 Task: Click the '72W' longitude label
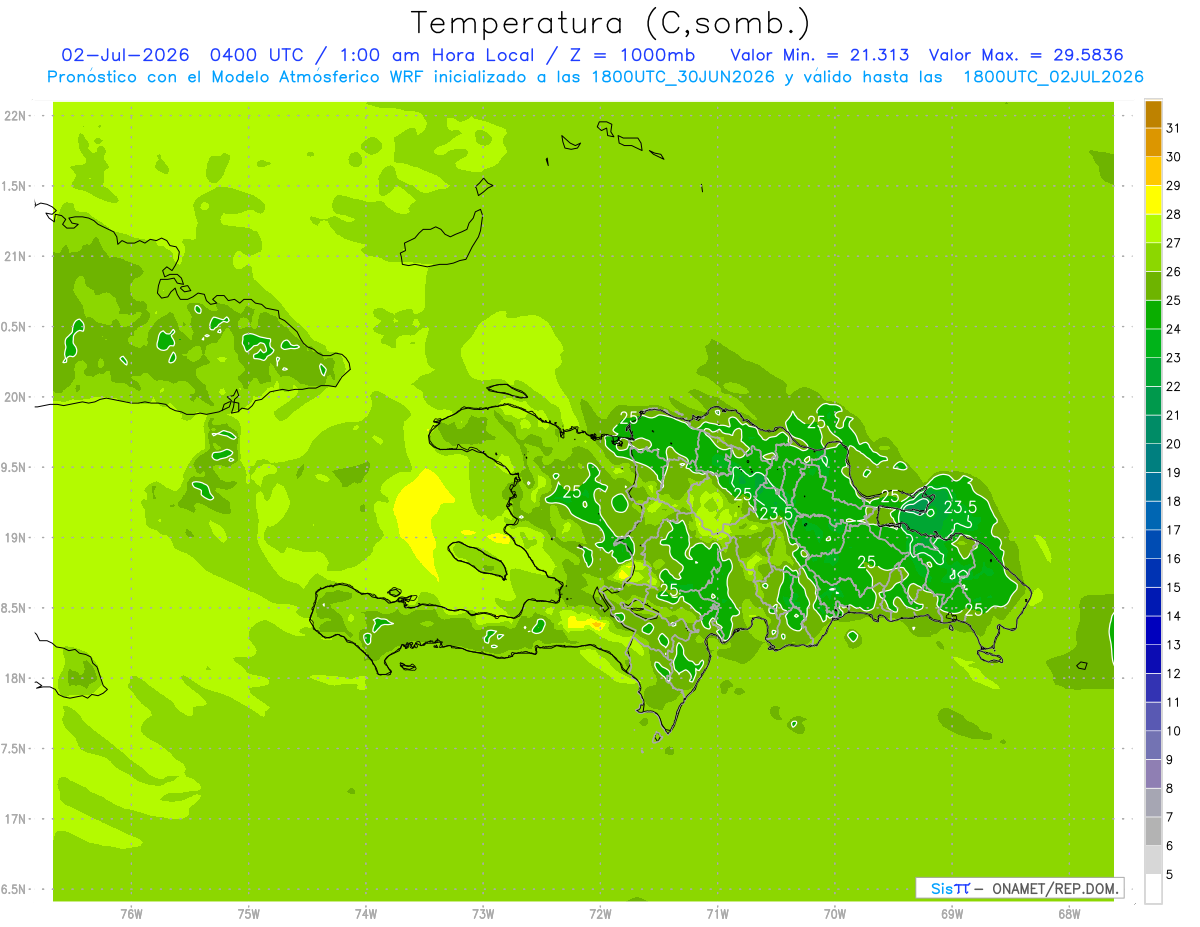pos(600,914)
